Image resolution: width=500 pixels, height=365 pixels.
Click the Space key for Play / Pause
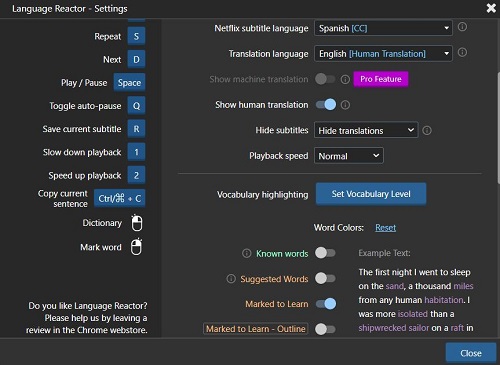(x=129, y=83)
